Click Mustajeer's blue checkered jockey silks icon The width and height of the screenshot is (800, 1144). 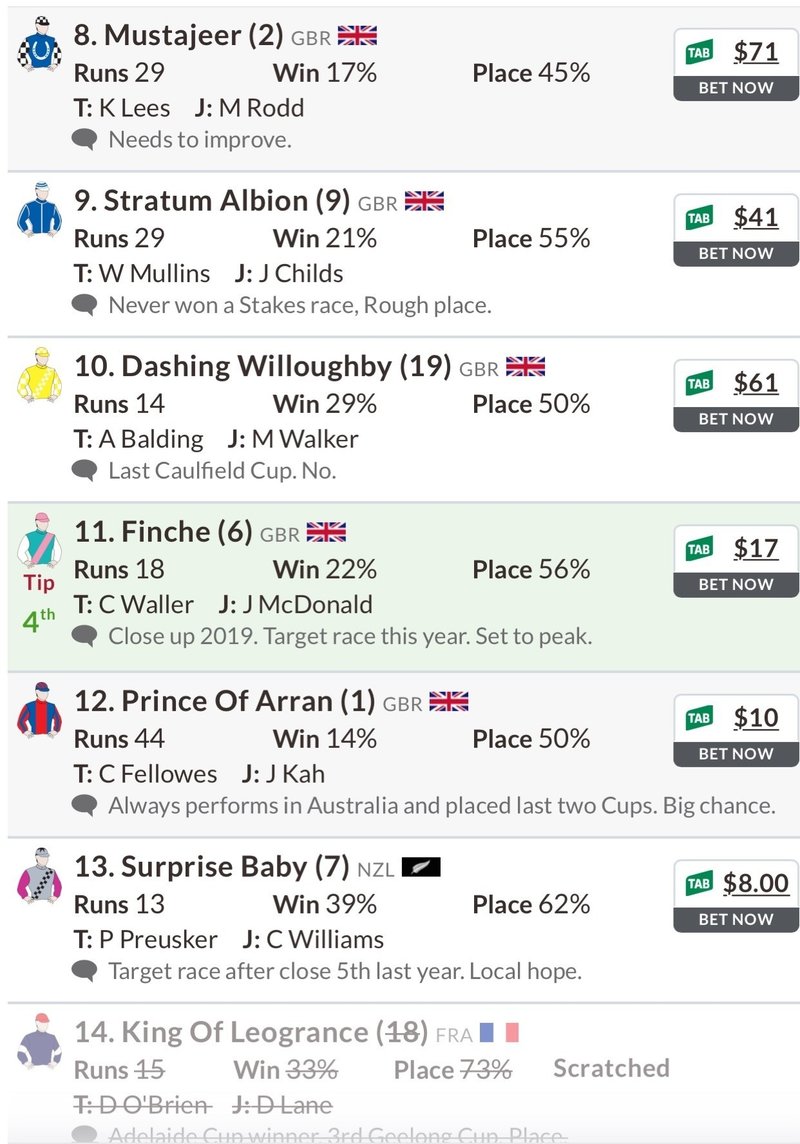[x=40, y=44]
